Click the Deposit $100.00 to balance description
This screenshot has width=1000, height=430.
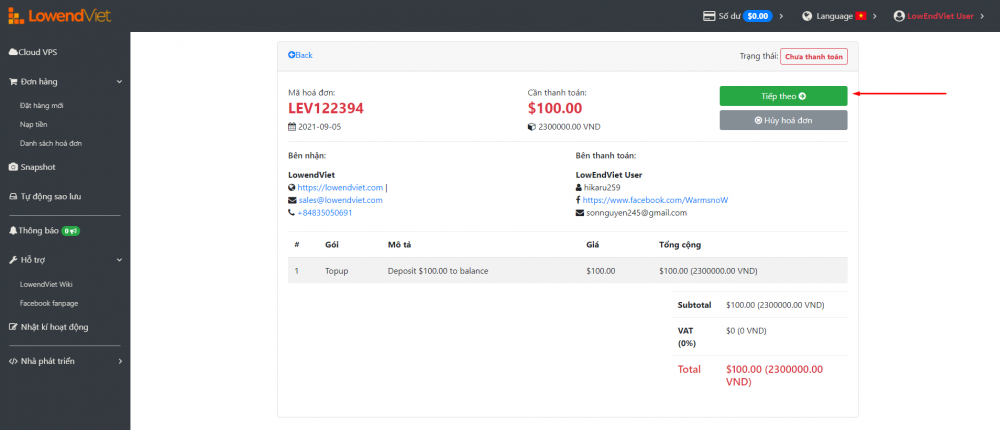click(x=438, y=271)
